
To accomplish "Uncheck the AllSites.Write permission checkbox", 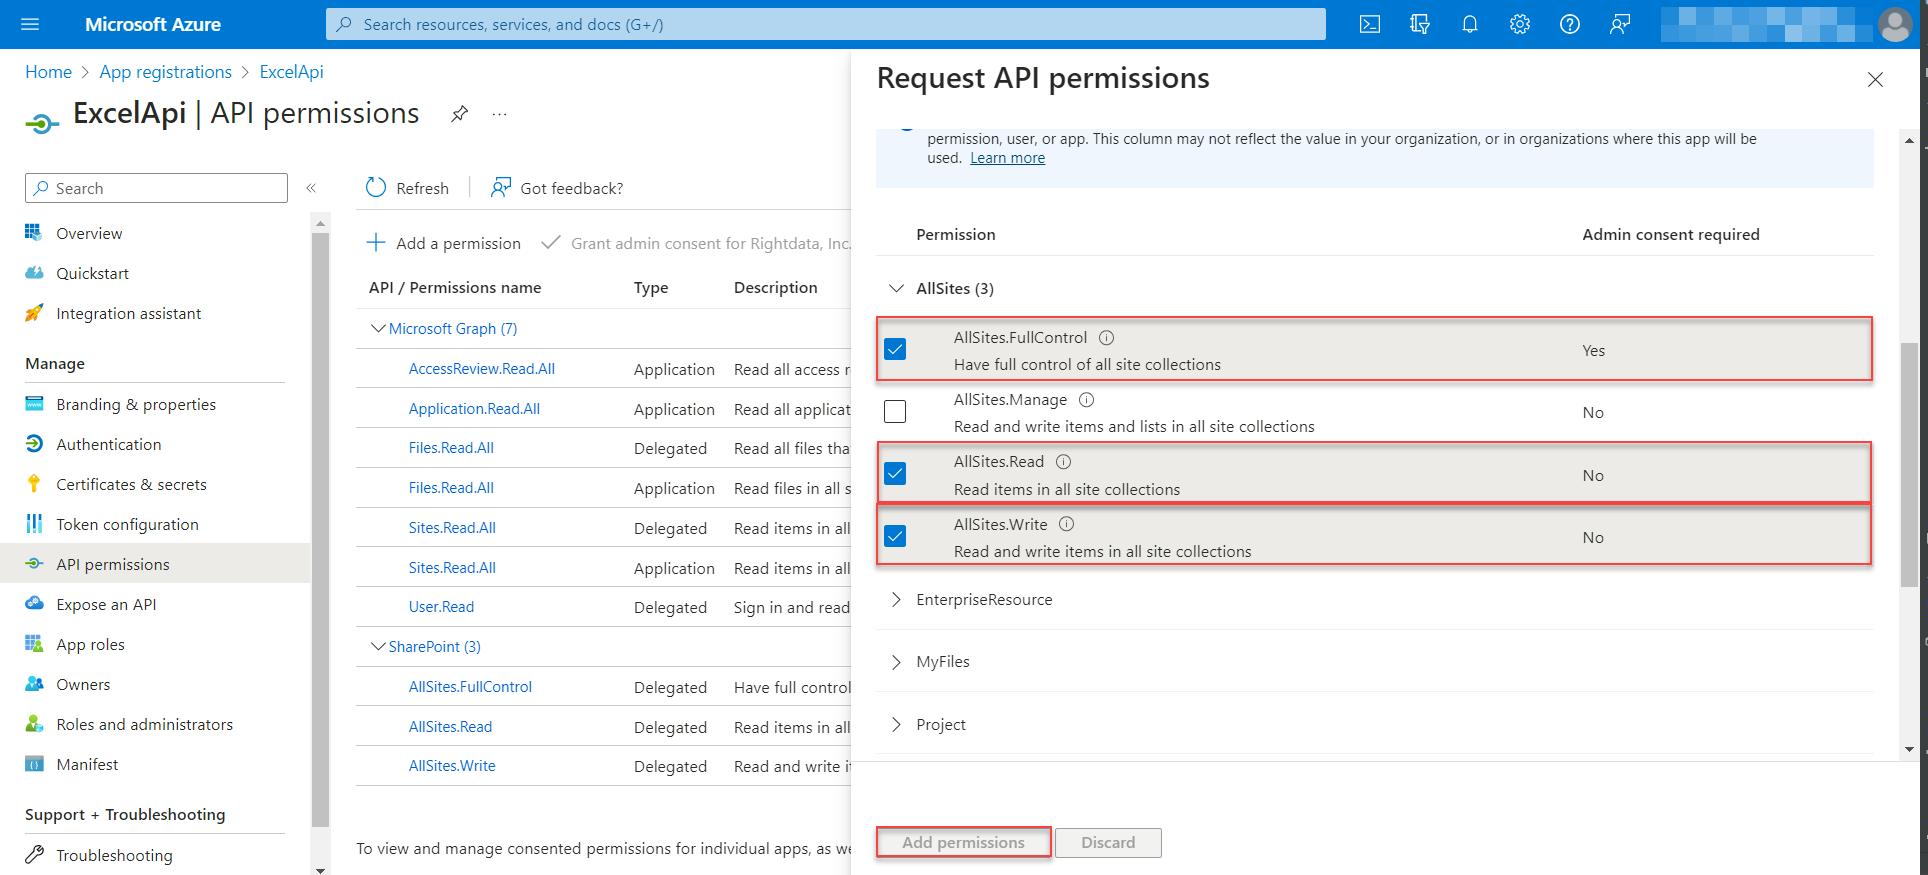I will pos(895,536).
